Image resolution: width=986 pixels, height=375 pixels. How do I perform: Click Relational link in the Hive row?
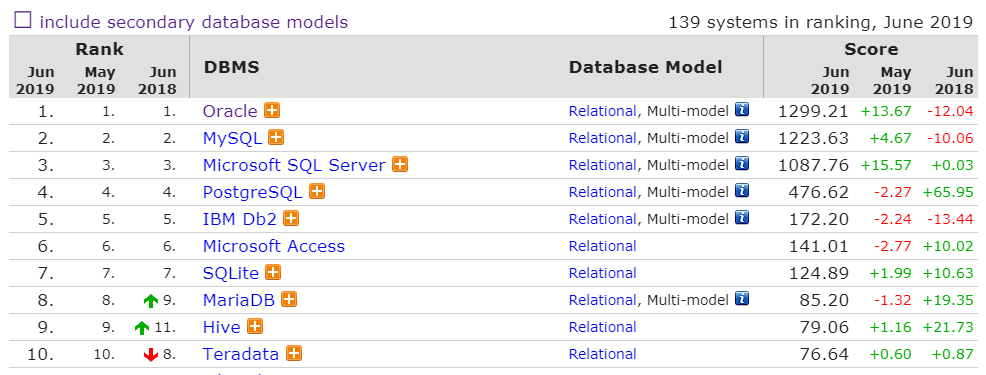coord(602,327)
